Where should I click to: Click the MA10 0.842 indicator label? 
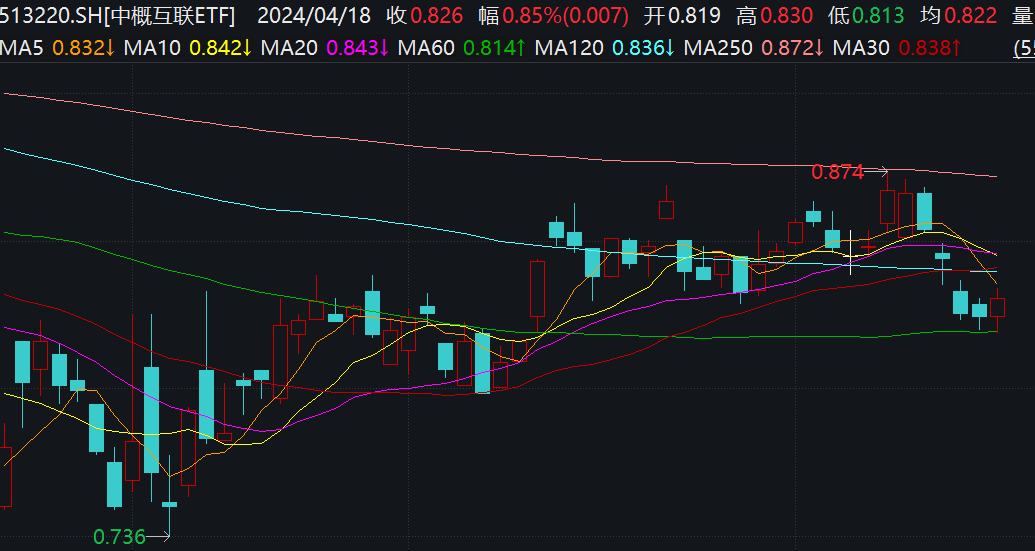[x=188, y=48]
